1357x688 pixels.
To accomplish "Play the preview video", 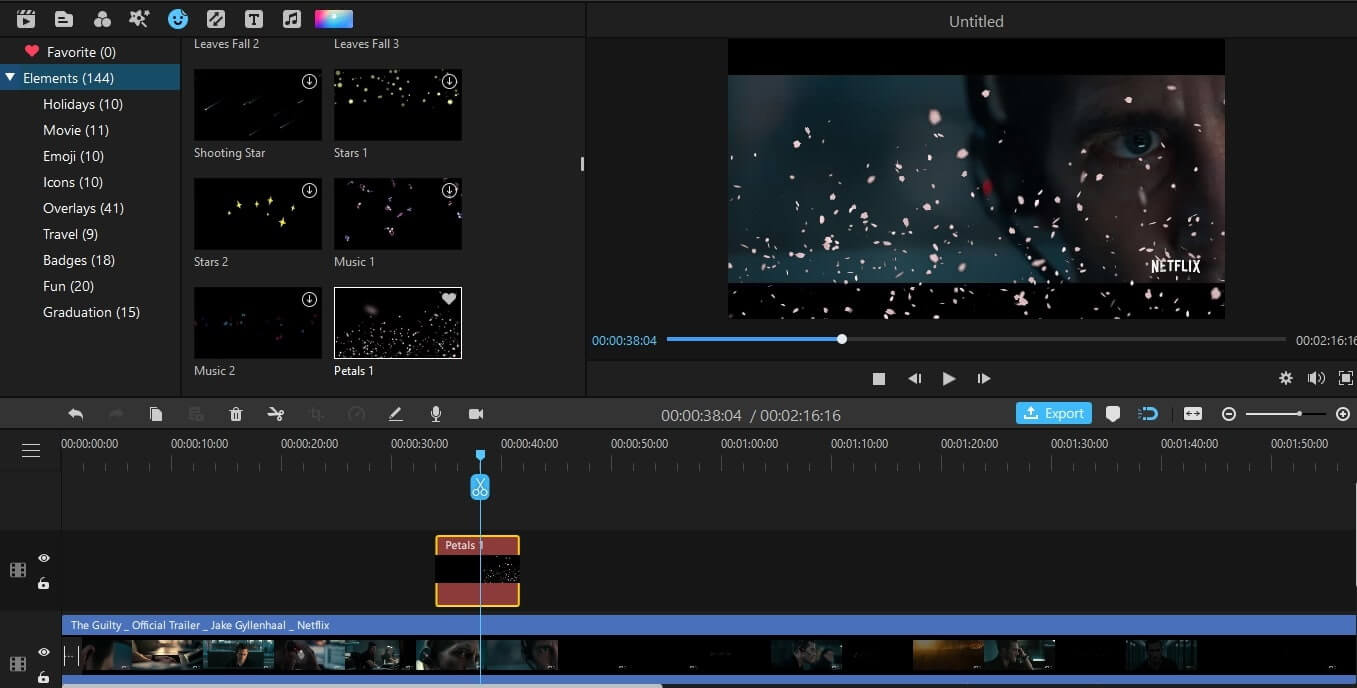I will click(x=949, y=379).
